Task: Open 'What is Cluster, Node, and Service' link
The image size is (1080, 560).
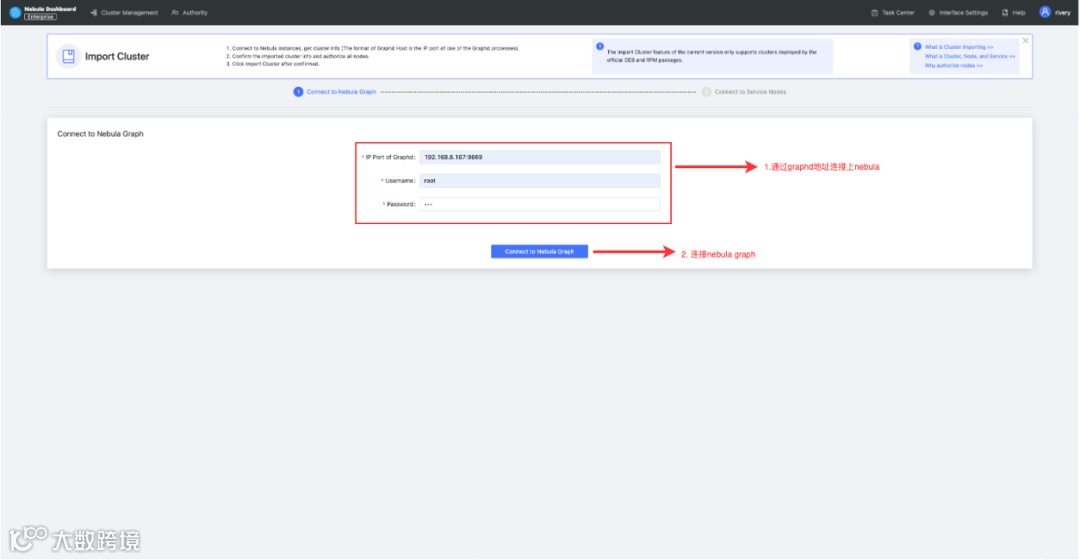Action: coord(970,56)
